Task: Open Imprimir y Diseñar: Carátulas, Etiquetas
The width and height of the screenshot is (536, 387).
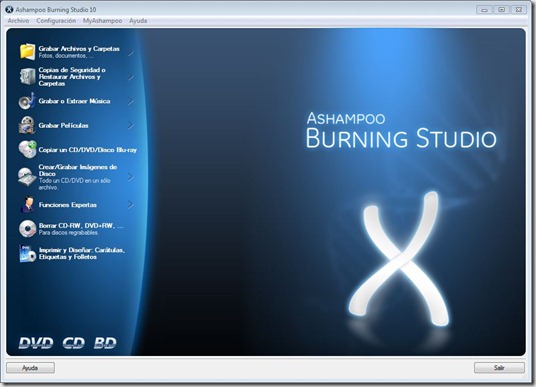Action: 82,253
